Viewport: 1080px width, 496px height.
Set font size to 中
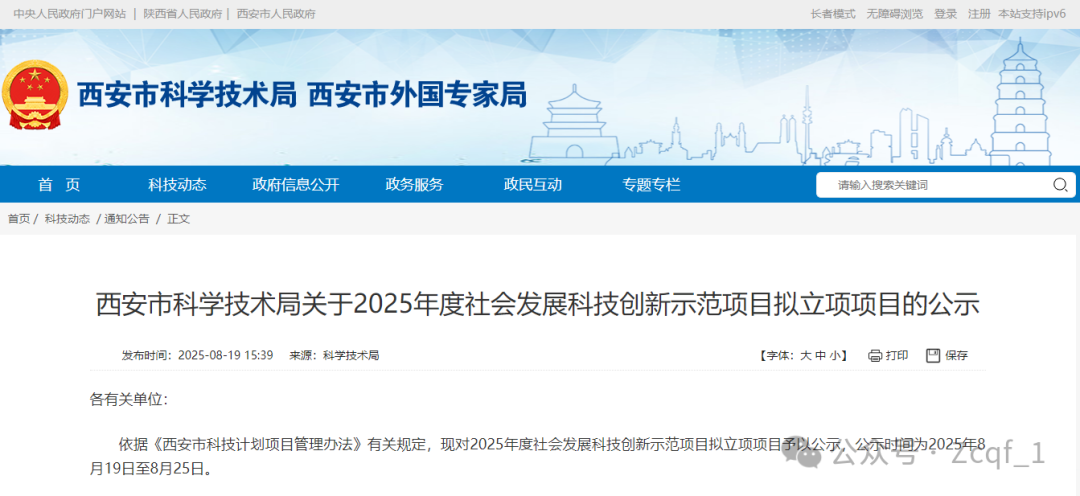coord(820,355)
